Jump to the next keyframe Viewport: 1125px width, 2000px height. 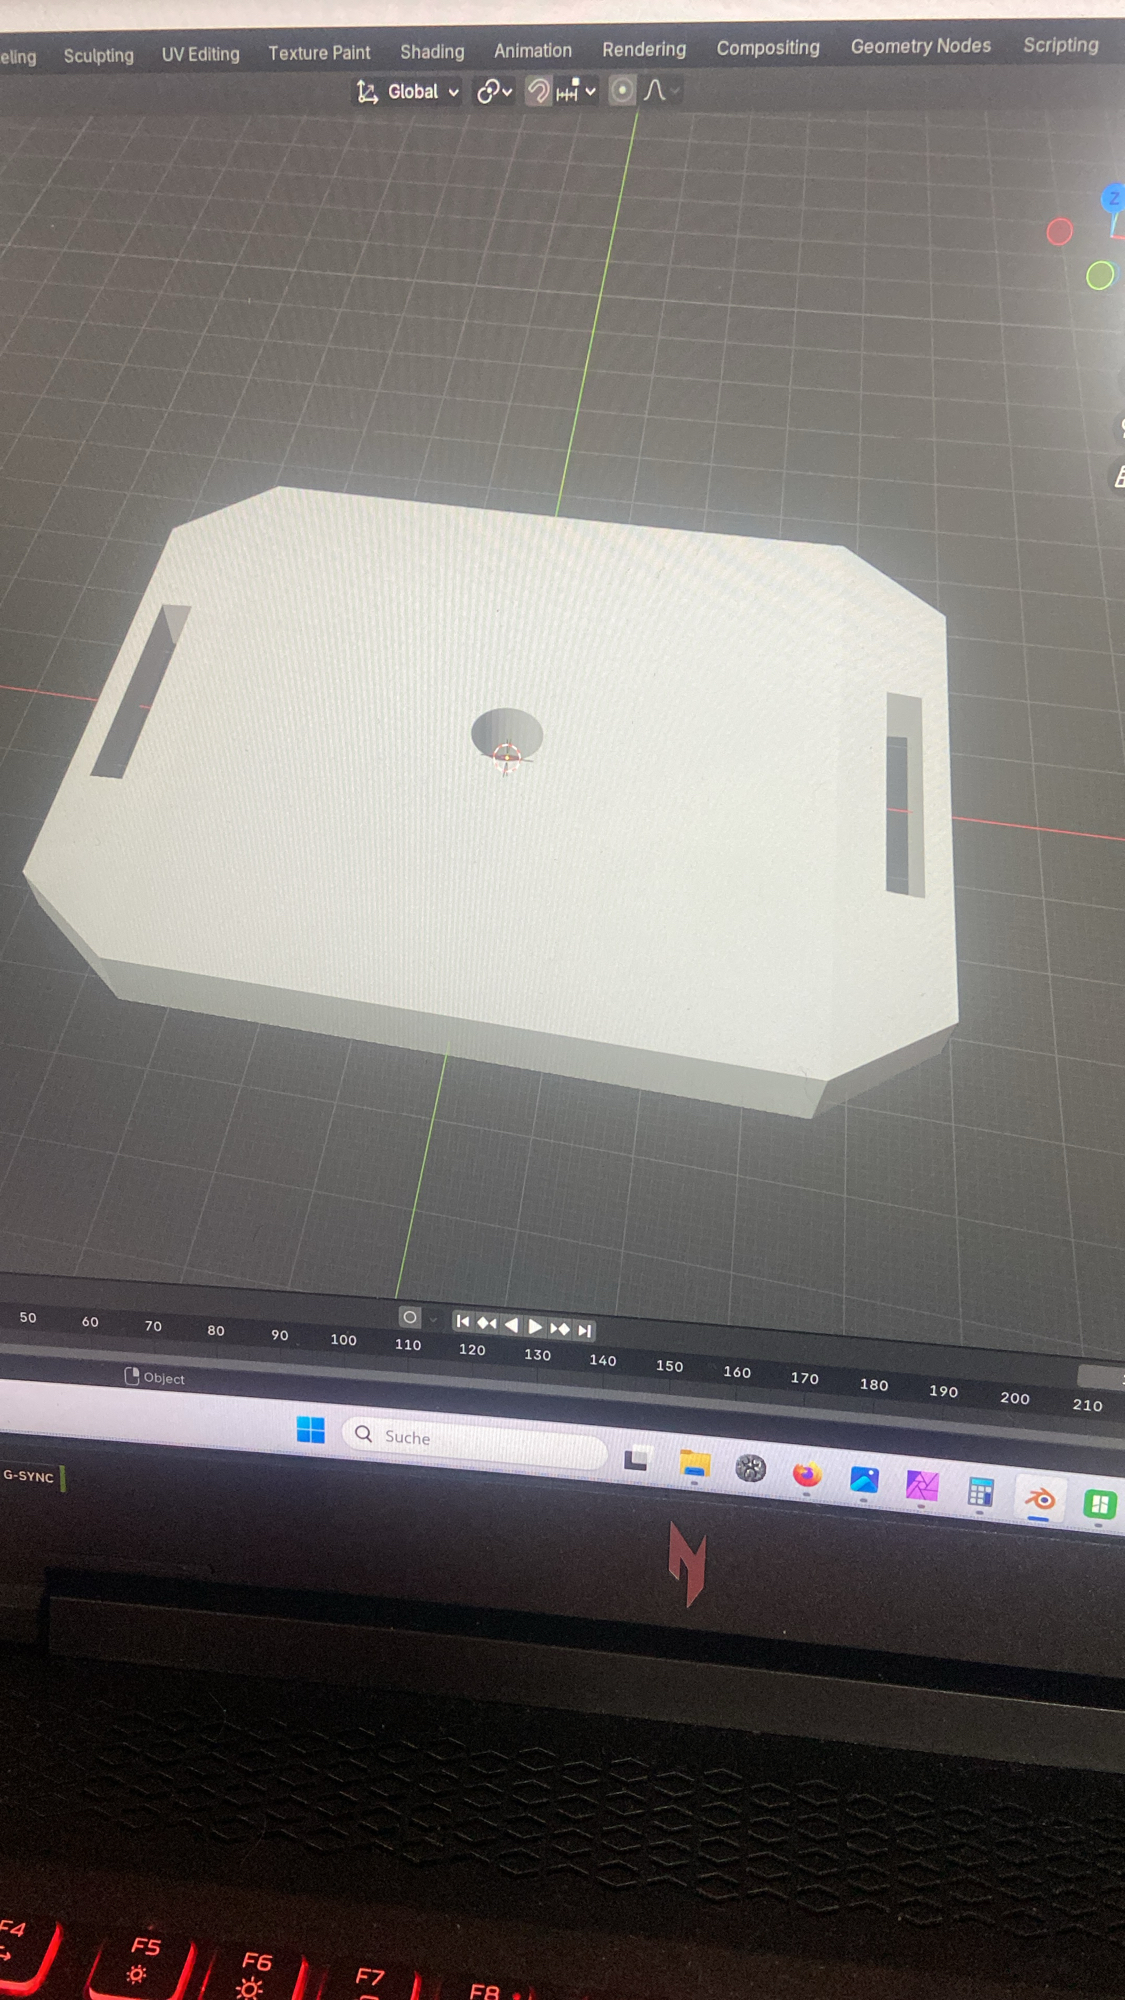pos(560,1329)
